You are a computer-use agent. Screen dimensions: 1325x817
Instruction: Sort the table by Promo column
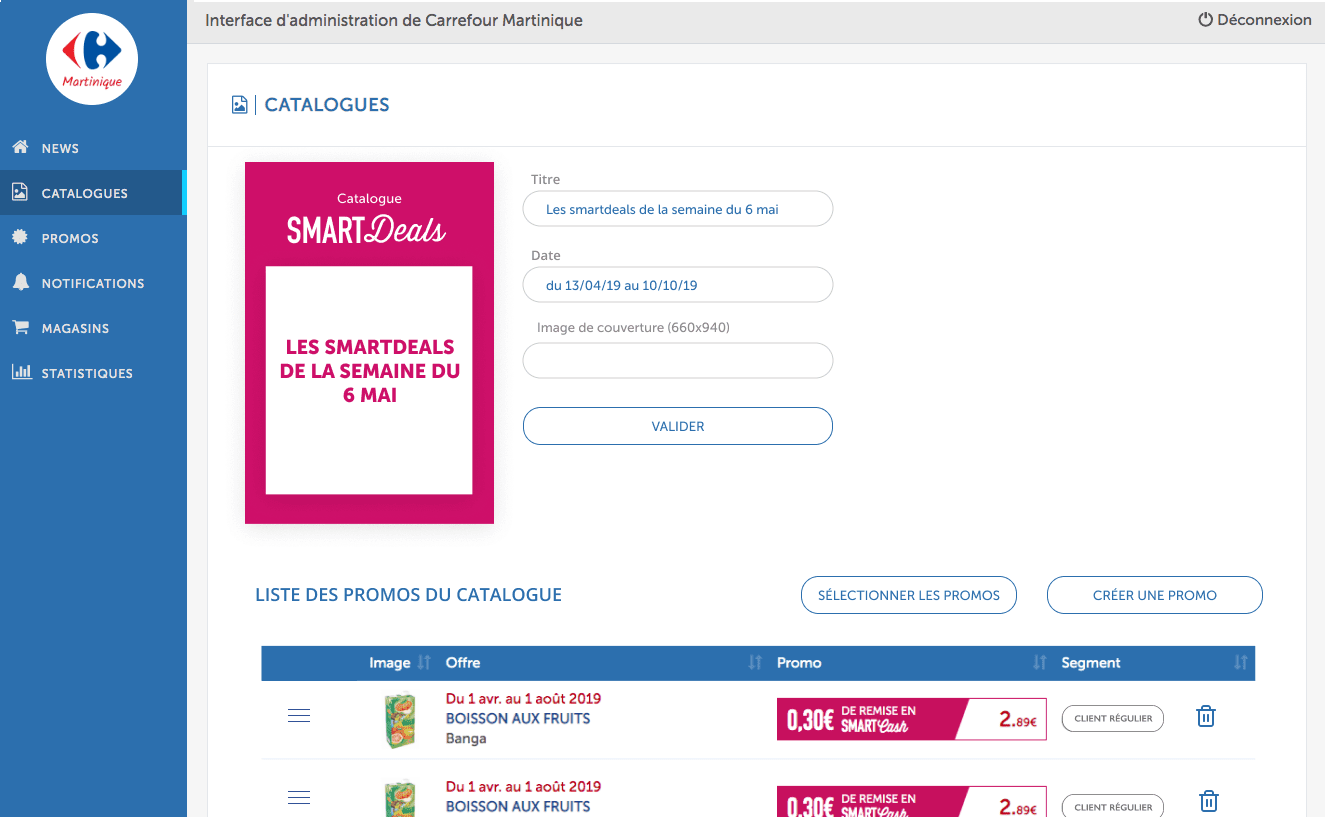click(1039, 663)
